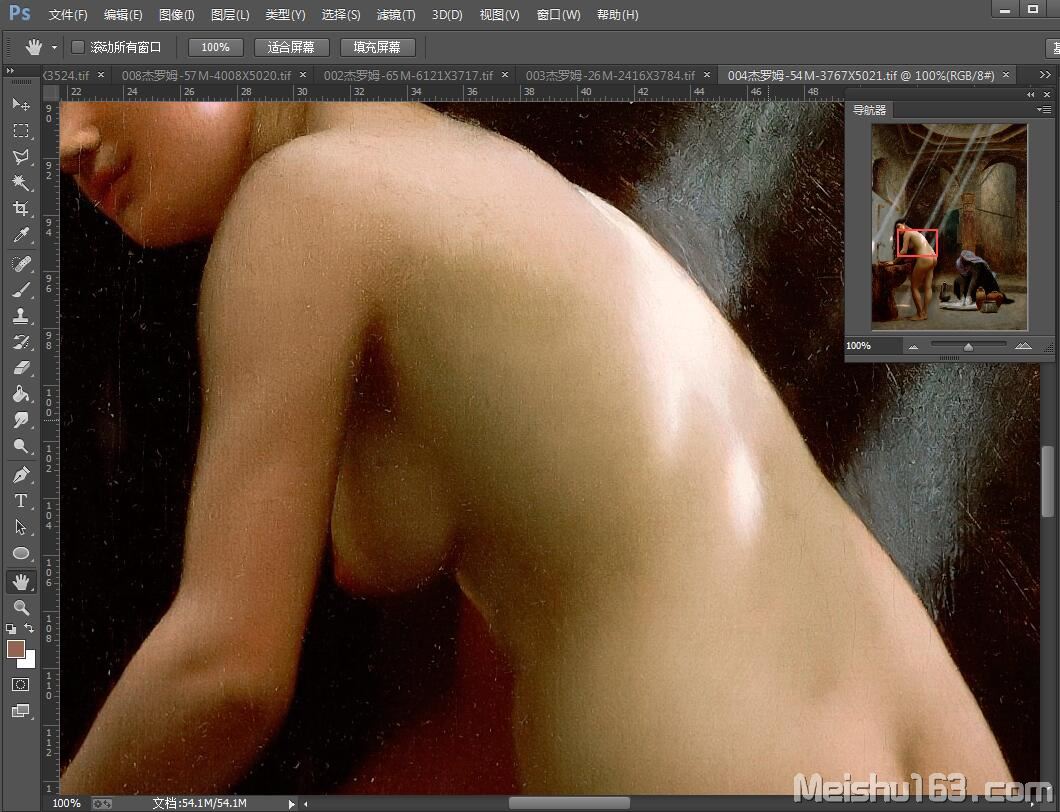Select the Brush tool
This screenshot has height=812, width=1060.
coord(21,289)
